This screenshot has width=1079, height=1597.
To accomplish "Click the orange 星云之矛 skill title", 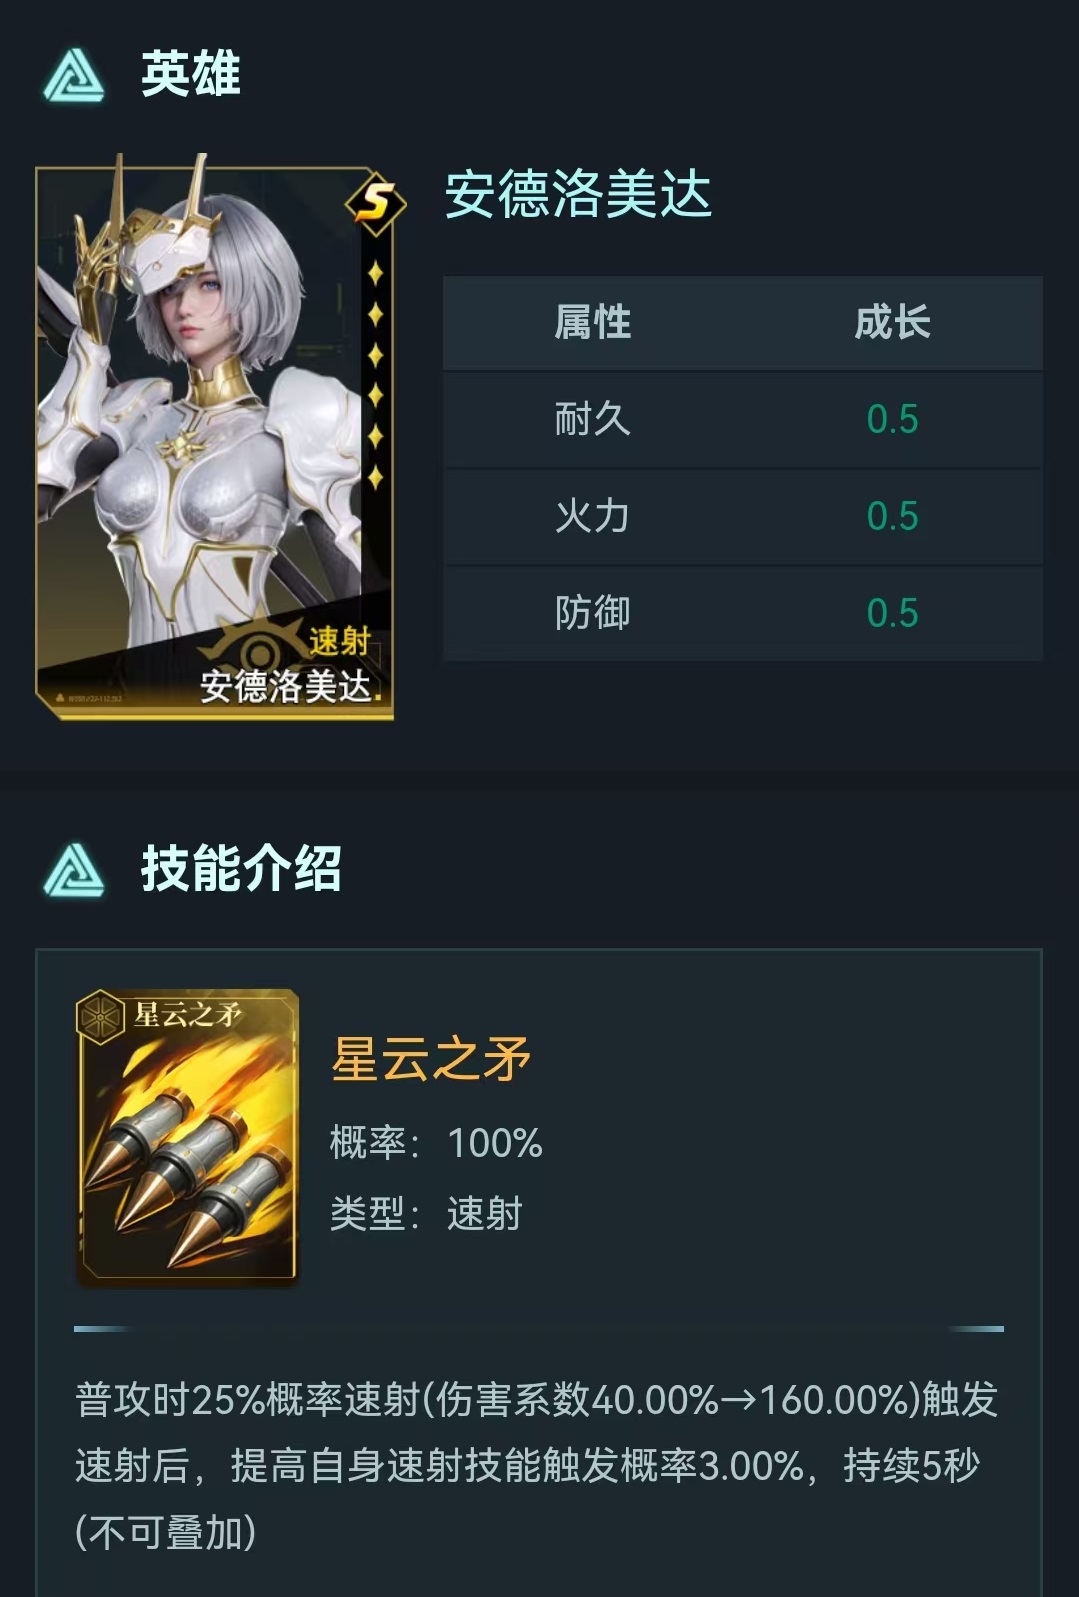I will point(431,1059).
